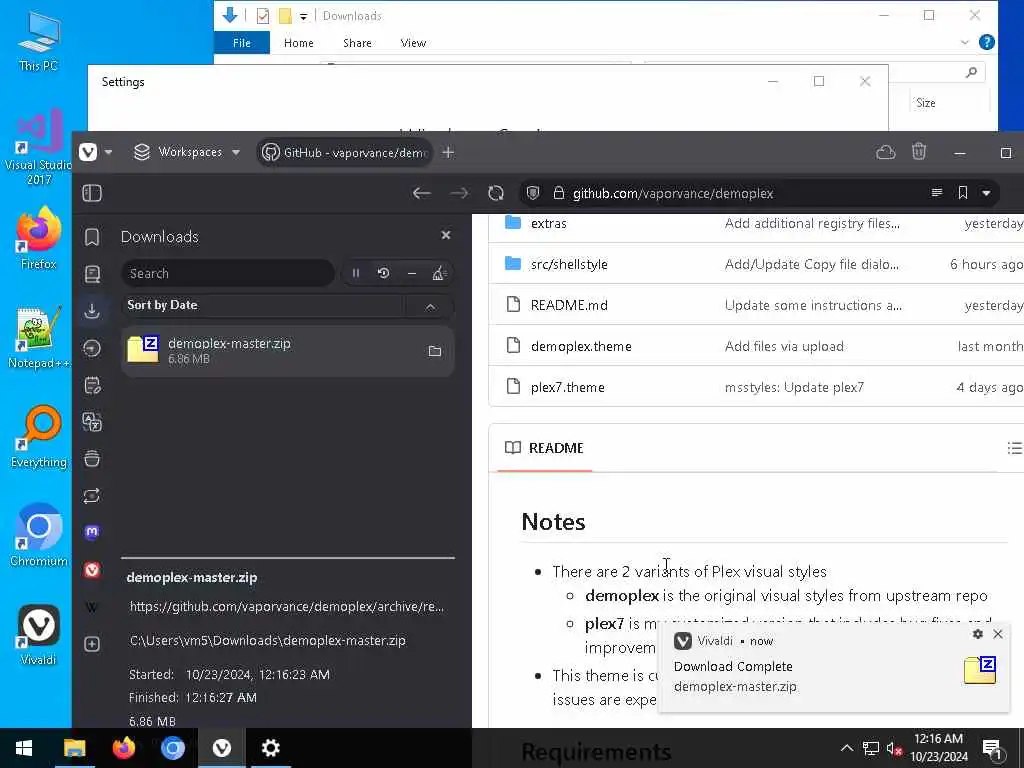
Task: Open commit message 'Add files via upload'
Action: point(784,346)
